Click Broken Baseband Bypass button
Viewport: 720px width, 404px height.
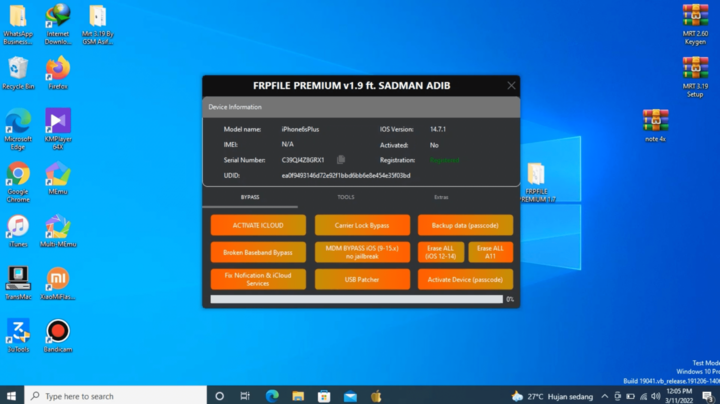point(258,252)
